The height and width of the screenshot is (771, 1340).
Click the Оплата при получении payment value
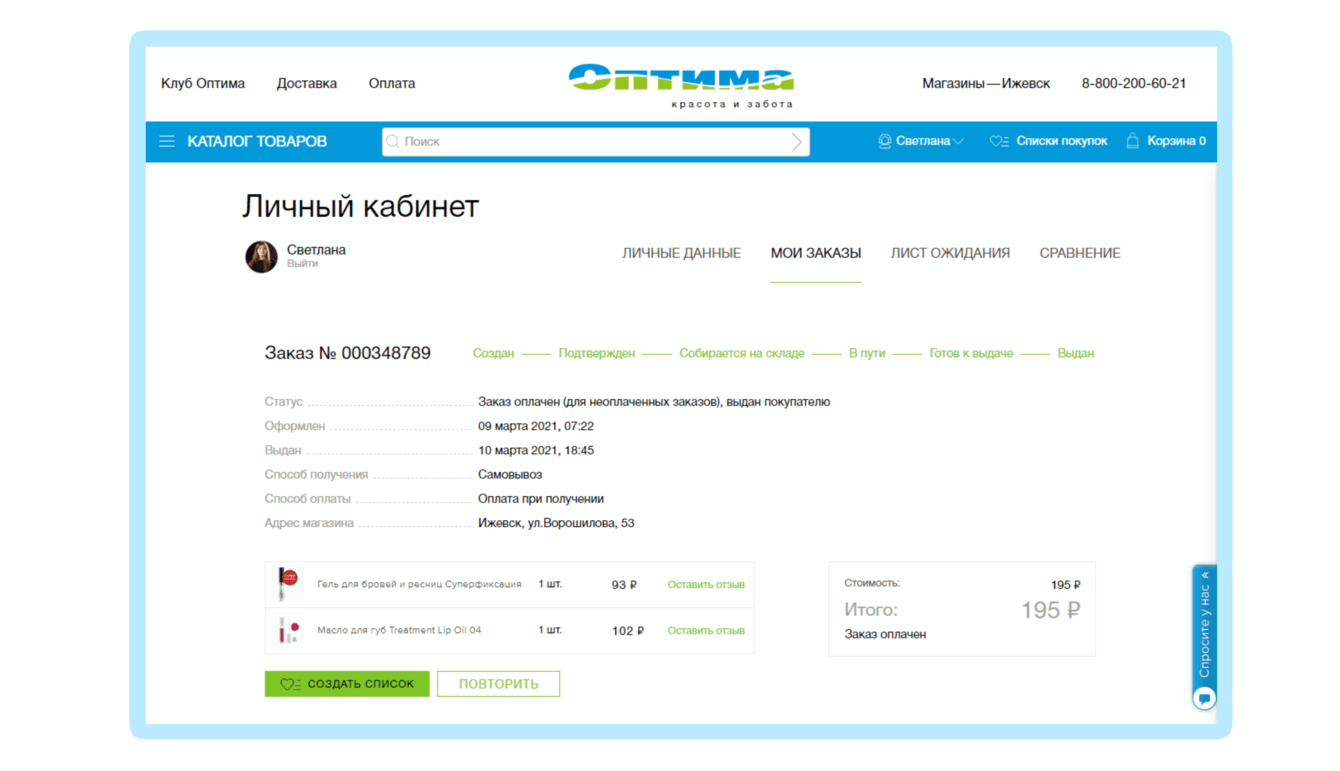click(541, 498)
